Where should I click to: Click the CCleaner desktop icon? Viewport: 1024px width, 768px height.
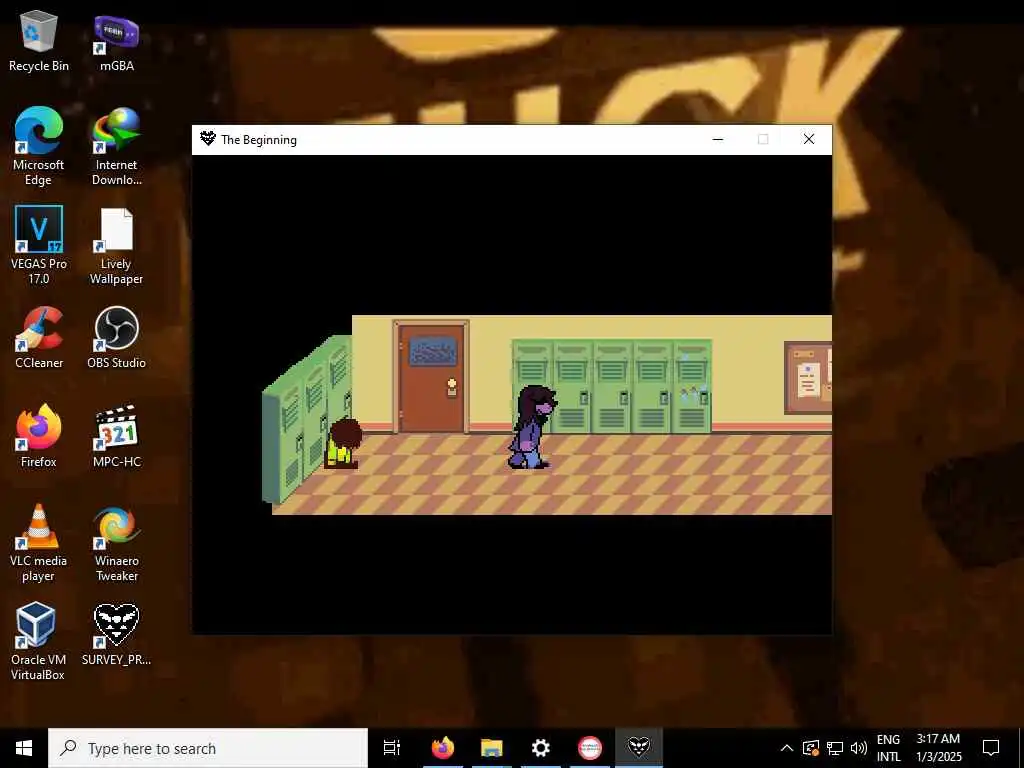pyautogui.click(x=39, y=338)
